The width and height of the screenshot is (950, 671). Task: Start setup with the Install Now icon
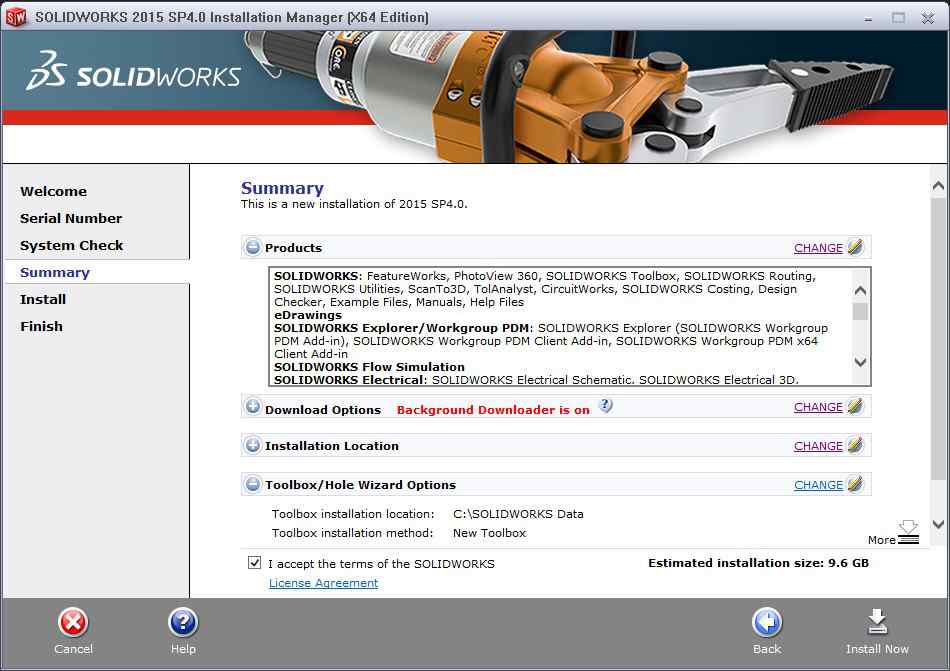click(877, 622)
